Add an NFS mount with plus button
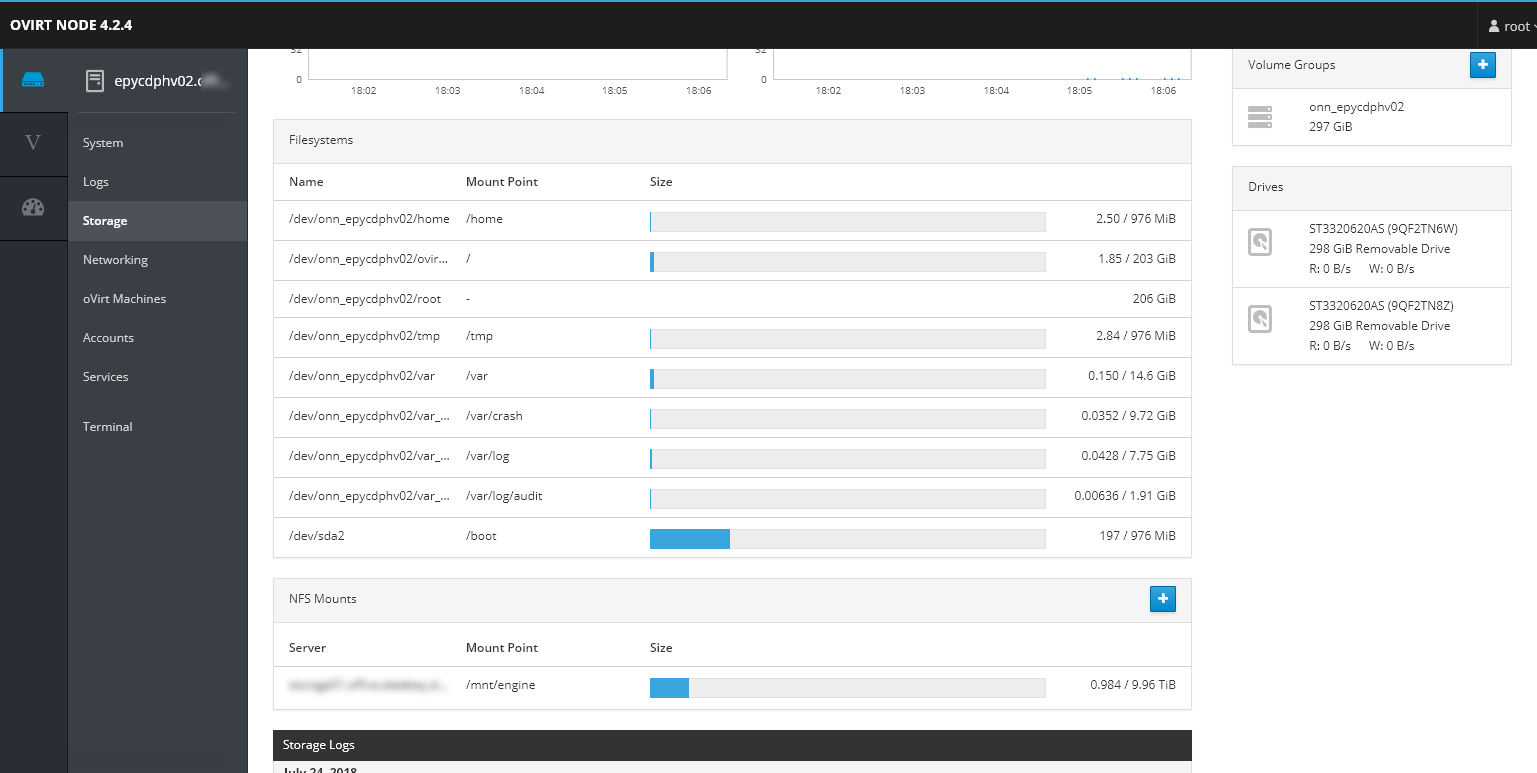Image resolution: width=1537 pixels, height=773 pixels. (x=1162, y=599)
